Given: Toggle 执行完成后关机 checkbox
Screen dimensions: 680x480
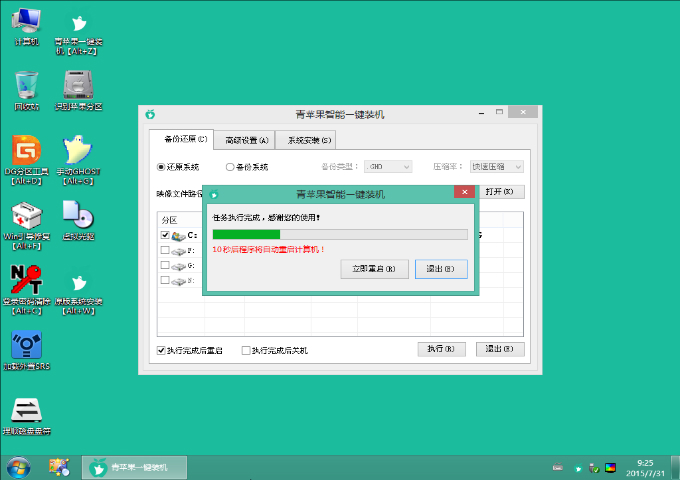Looking at the screenshot, I should [x=246, y=350].
